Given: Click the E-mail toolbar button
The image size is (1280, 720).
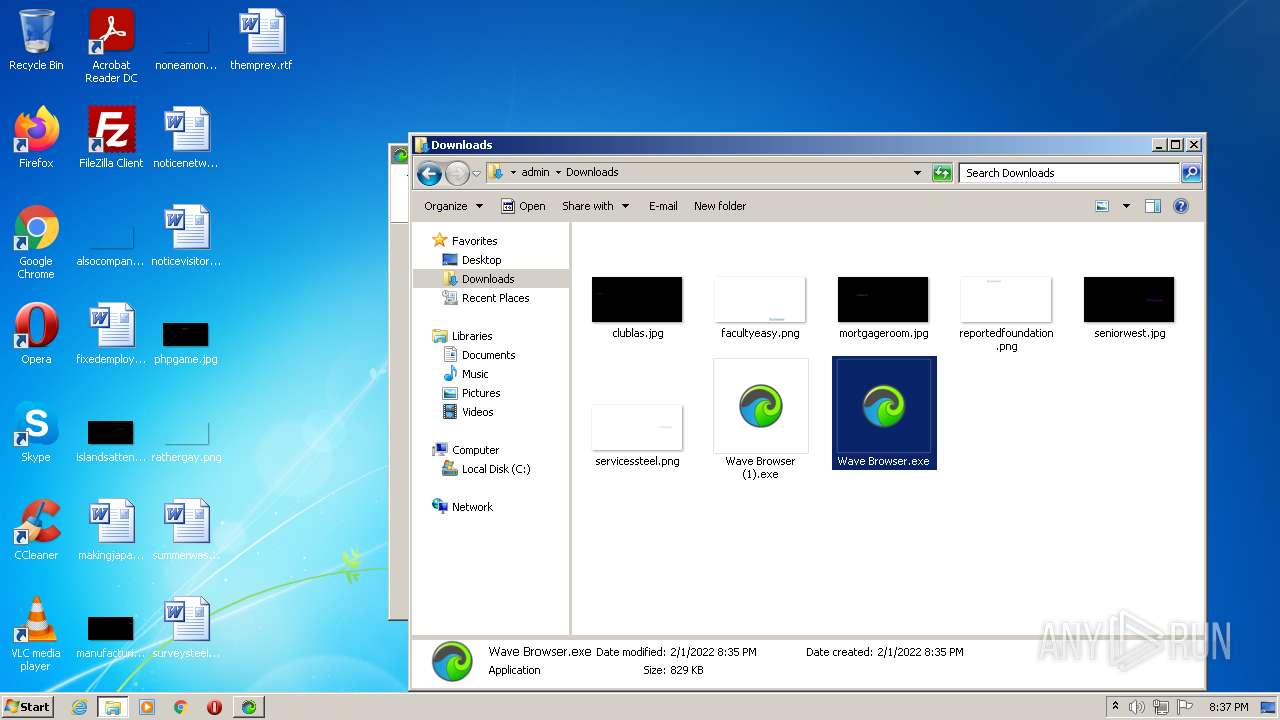Looking at the screenshot, I should coord(663,206).
